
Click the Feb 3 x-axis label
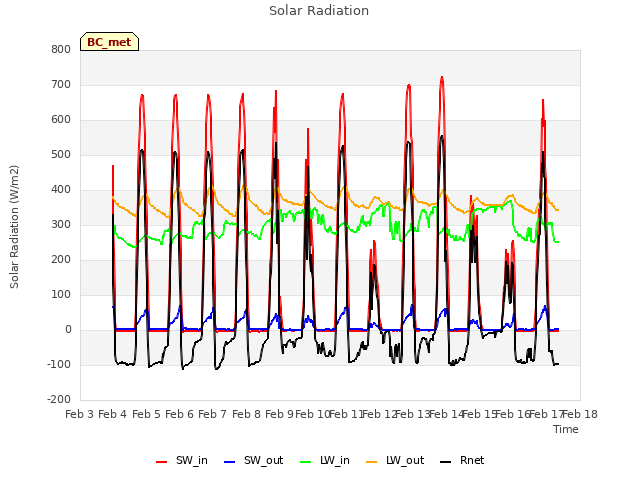click(x=80, y=414)
